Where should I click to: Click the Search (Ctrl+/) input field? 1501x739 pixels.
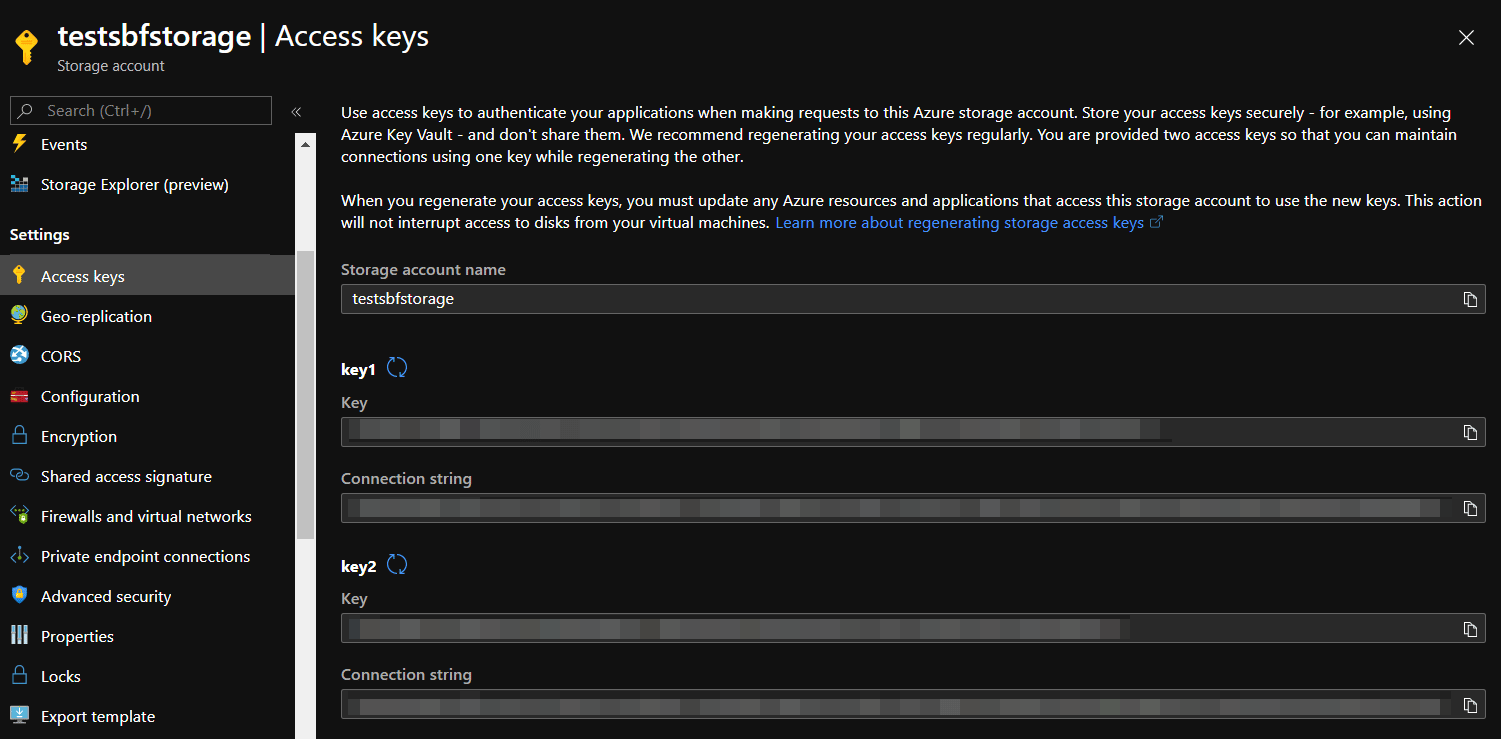pyautogui.click(x=141, y=110)
